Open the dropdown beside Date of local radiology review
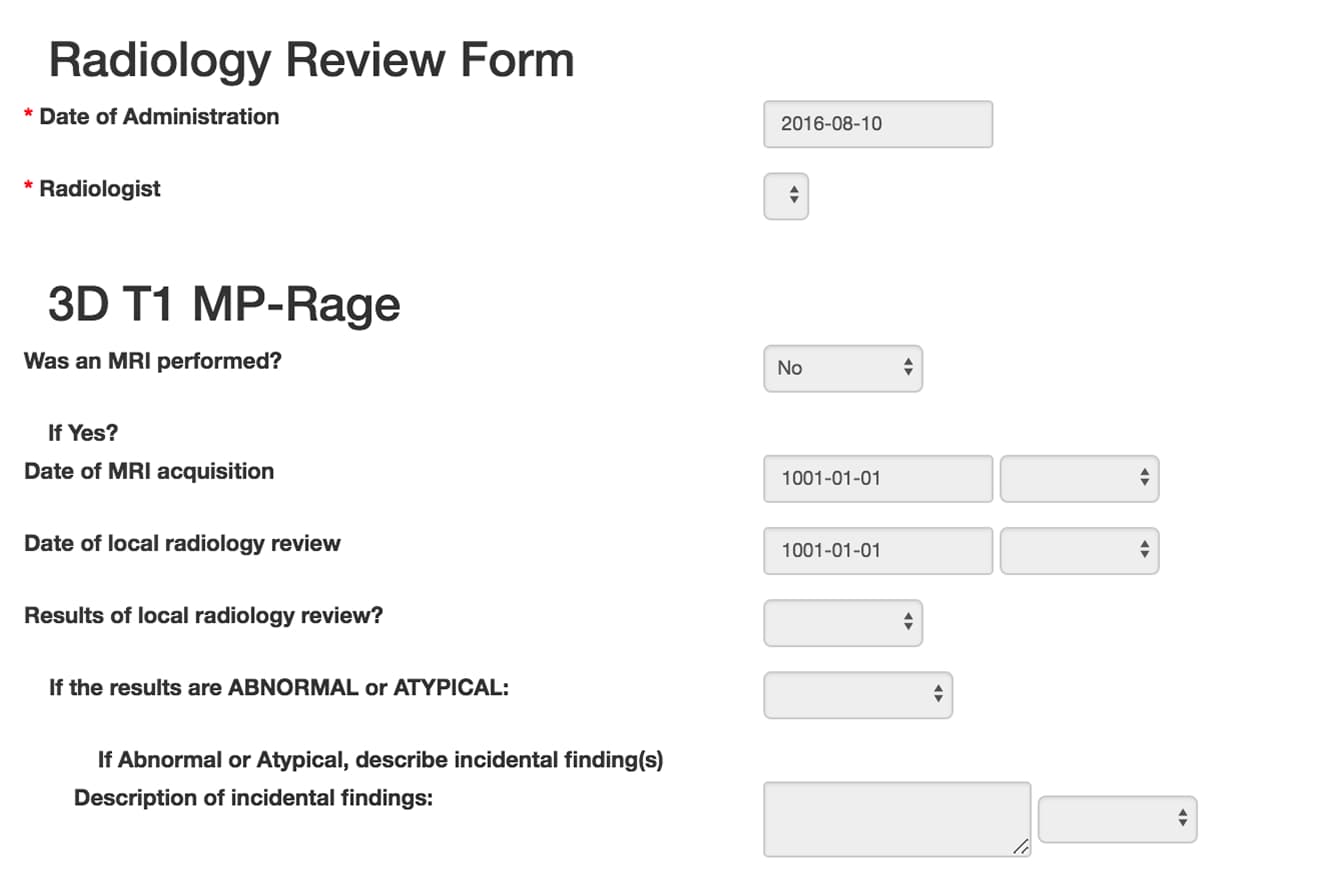Viewport: 1320px width, 894px height. point(1079,550)
